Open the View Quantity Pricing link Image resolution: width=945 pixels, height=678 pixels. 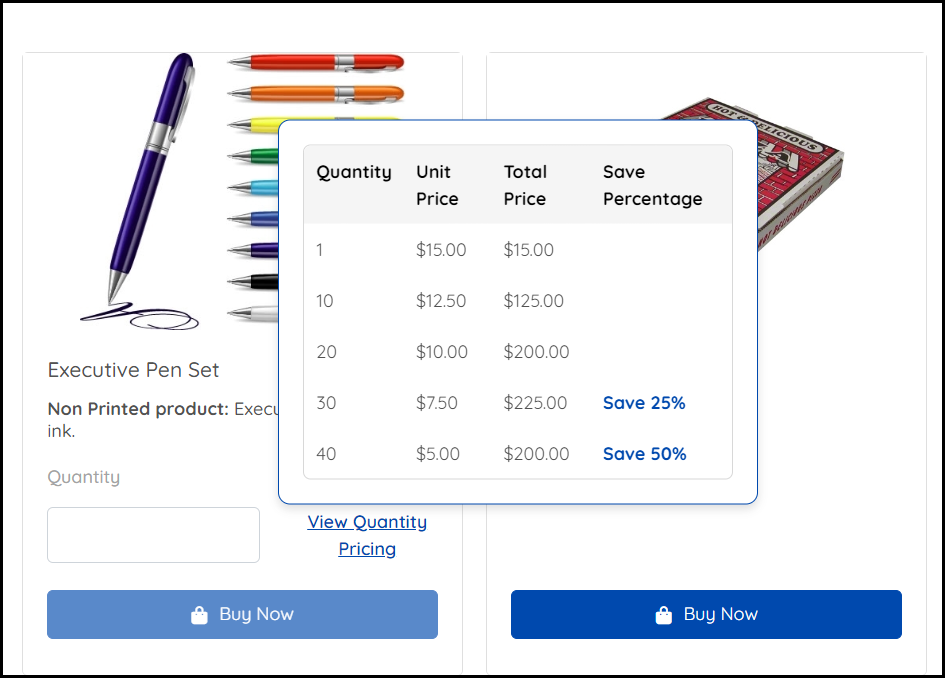(x=367, y=535)
